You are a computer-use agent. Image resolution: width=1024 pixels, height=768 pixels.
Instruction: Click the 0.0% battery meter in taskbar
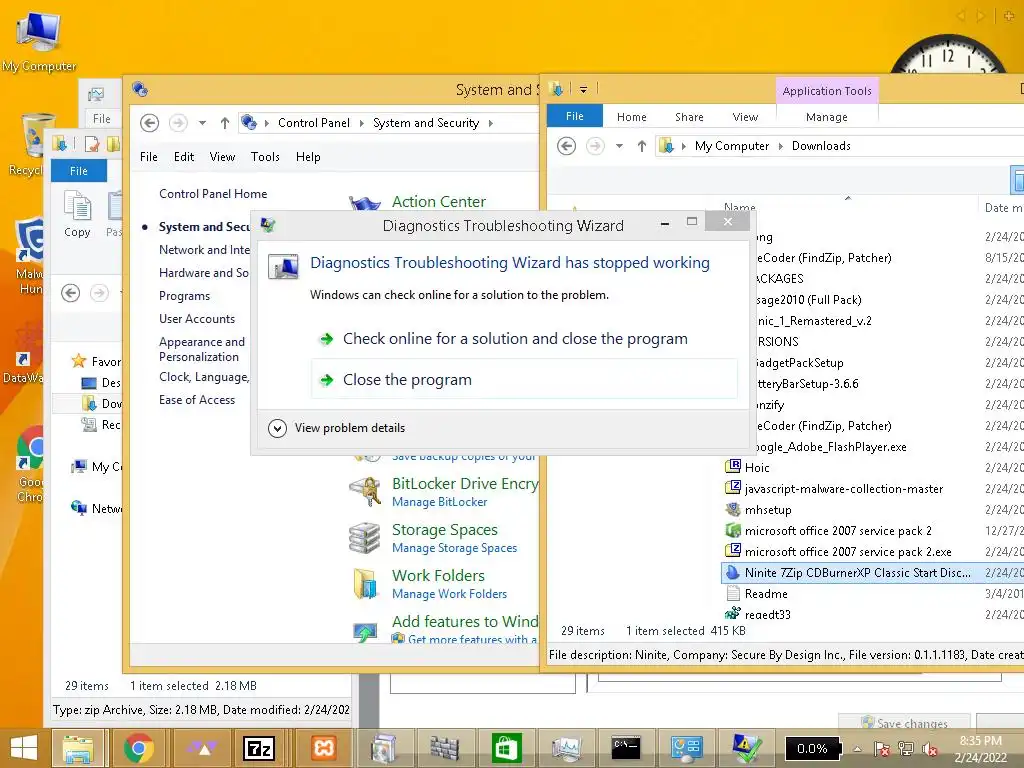coord(812,749)
